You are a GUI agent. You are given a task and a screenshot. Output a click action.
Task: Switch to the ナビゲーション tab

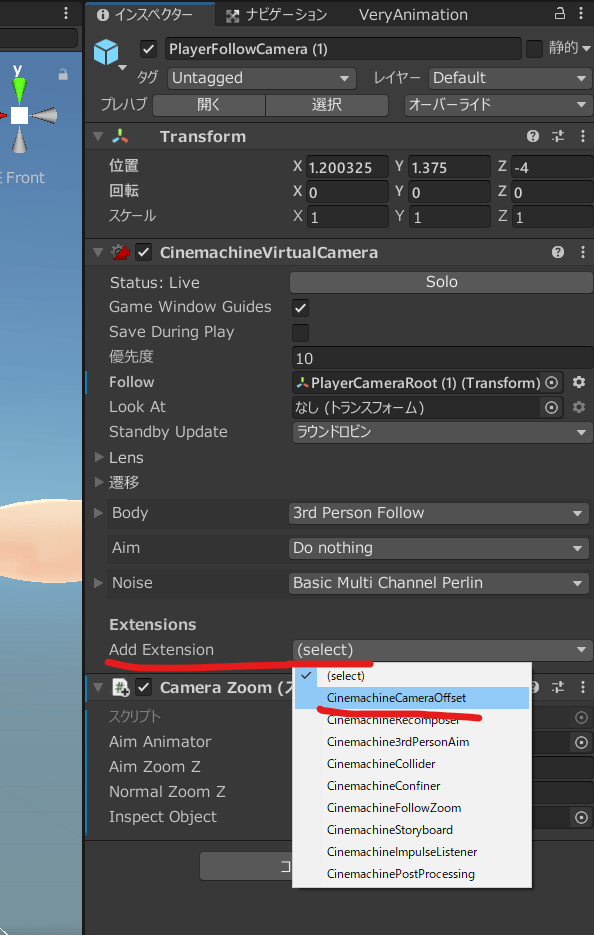click(x=277, y=14)
